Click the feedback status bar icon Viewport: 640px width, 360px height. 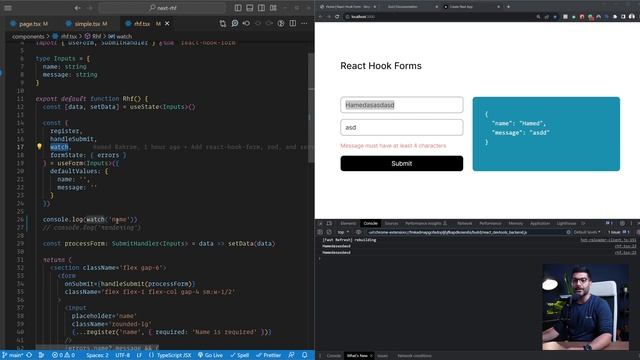pos(291,355)
